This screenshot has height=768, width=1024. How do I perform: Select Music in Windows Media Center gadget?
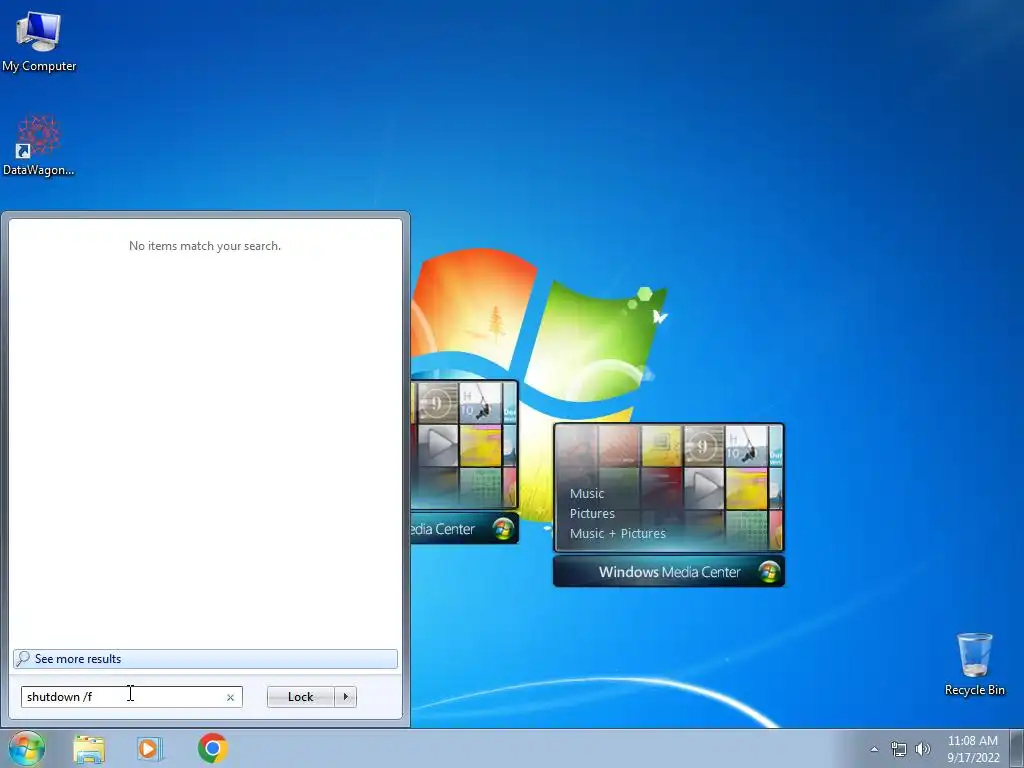(586, 494)
